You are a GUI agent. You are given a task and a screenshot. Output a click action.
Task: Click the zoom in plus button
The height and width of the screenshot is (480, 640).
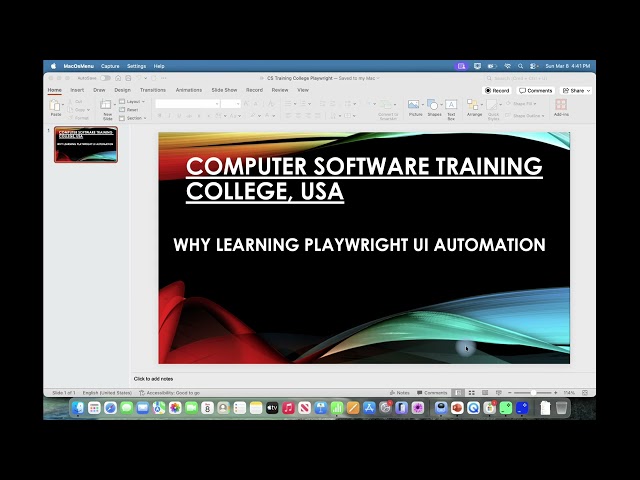[556, 393]
